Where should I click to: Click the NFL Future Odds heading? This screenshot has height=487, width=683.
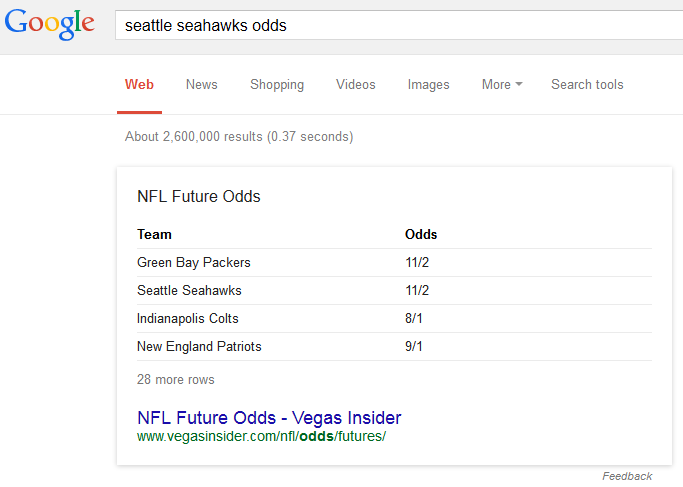[x=199, y=197]
